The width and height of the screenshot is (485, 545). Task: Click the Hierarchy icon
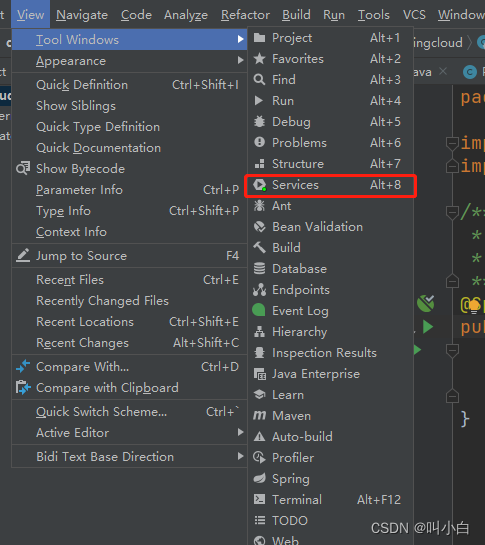[259, 332]
